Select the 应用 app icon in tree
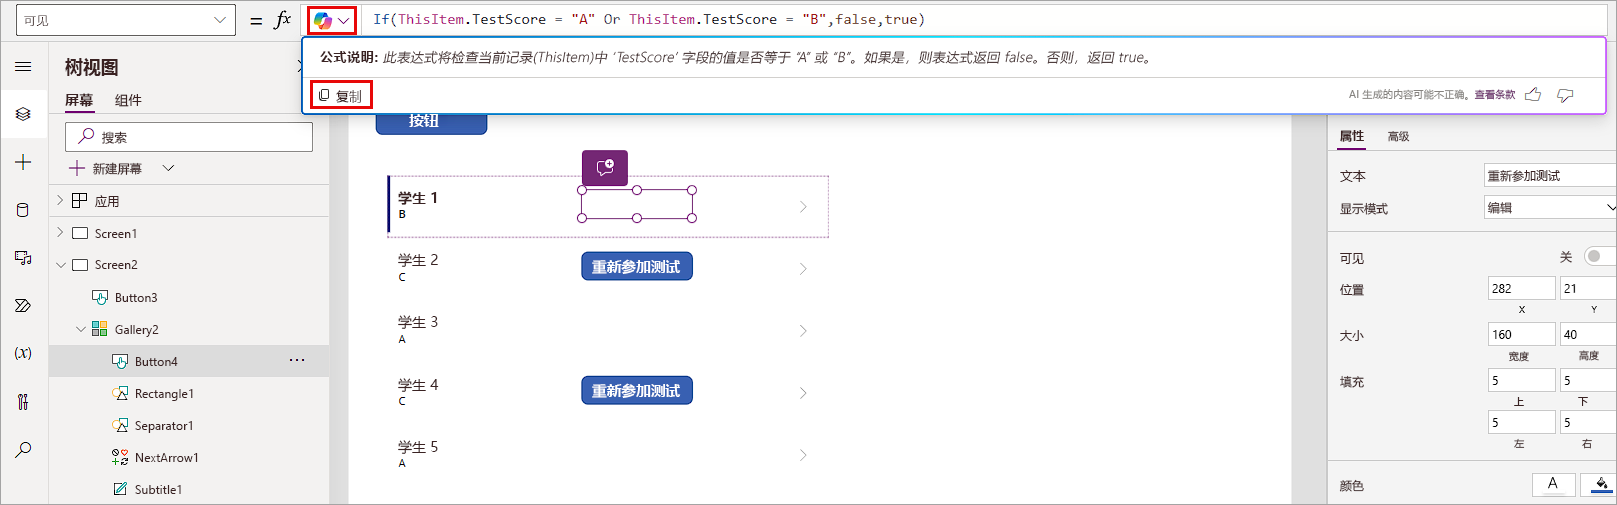This screenshot has width=1617, height=505. pyautogui.click(x=80, y=201)
